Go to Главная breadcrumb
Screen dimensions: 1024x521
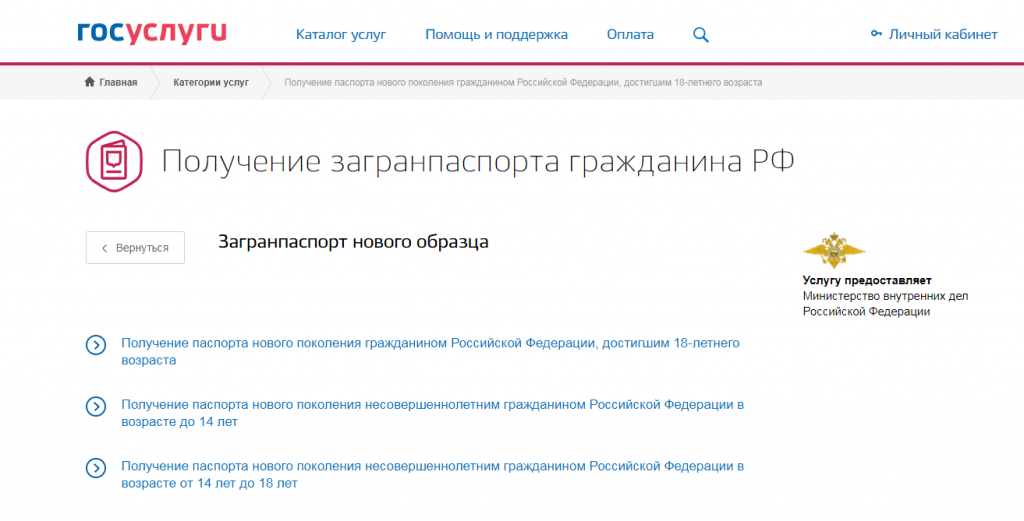[x=118, y=83]
